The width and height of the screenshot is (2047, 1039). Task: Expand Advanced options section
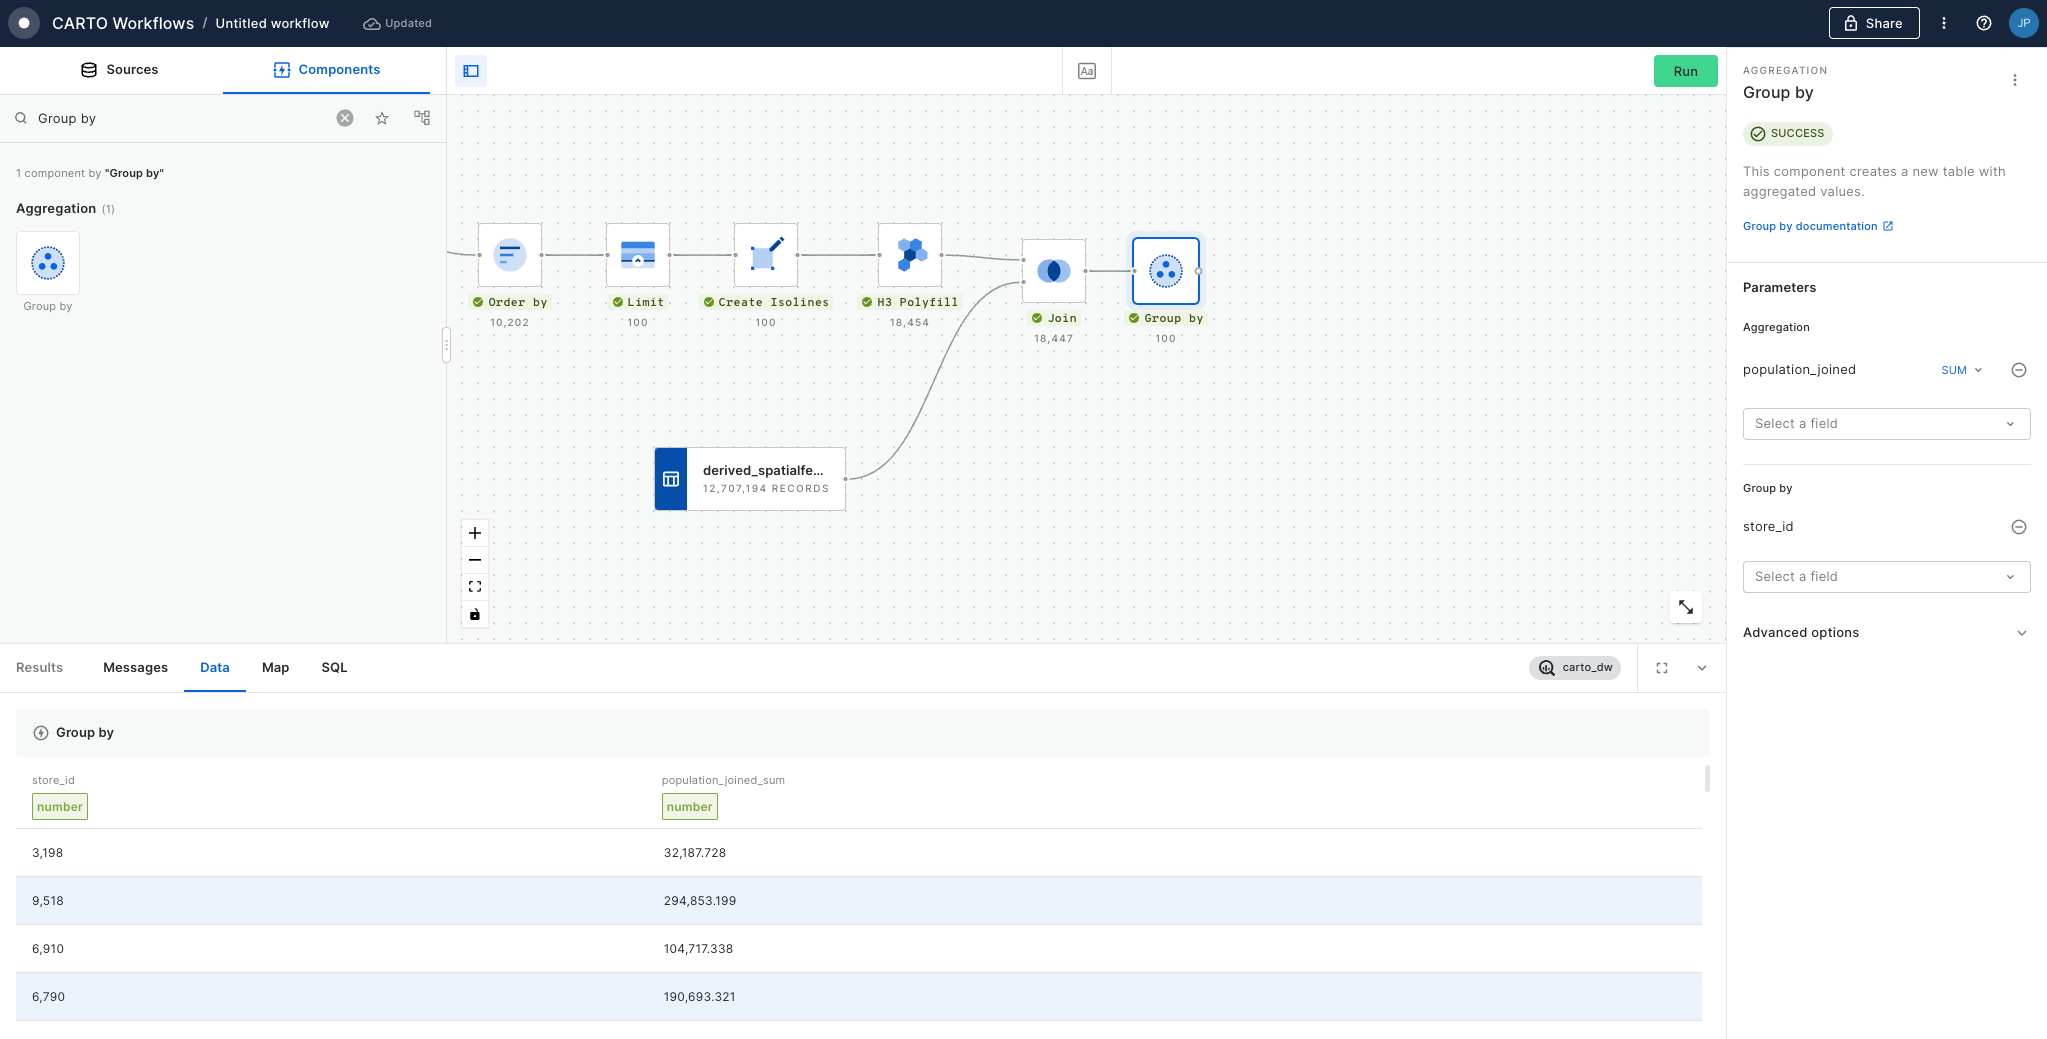[1886, 633]
